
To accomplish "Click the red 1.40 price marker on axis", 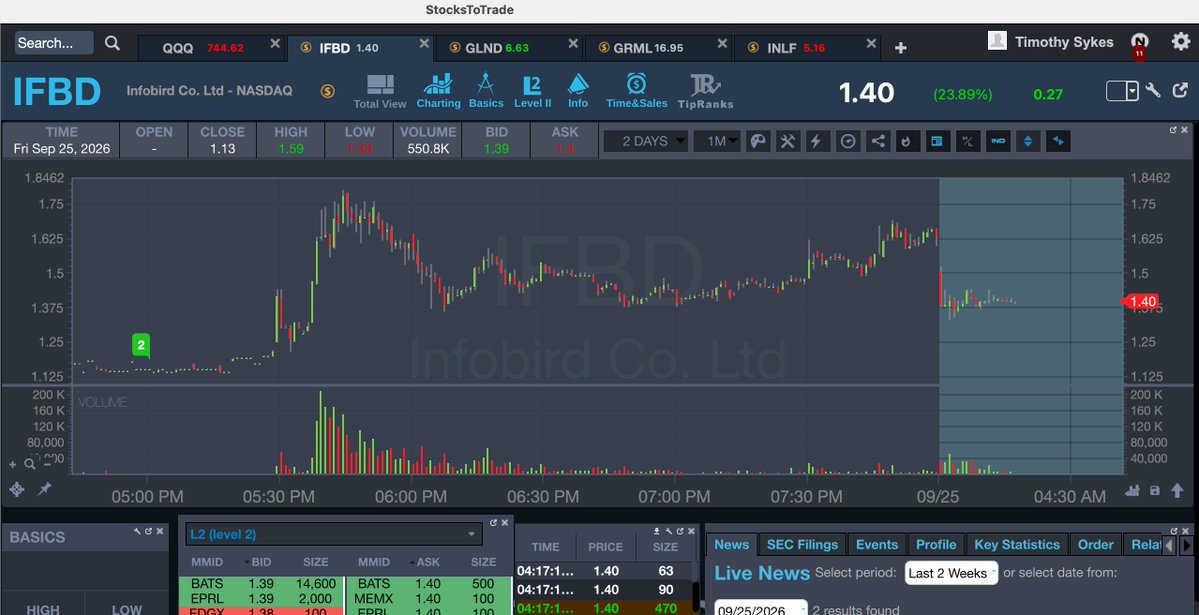I will click(x=1140, y=301).
